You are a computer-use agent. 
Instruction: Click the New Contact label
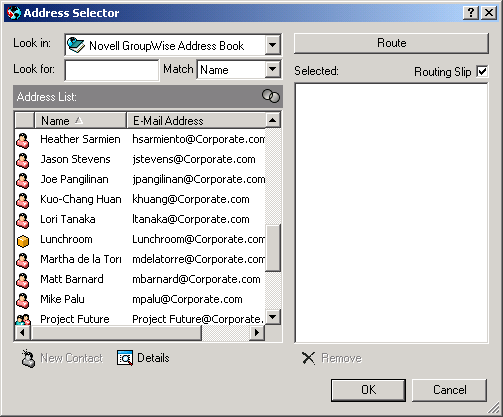click(71, 358)
